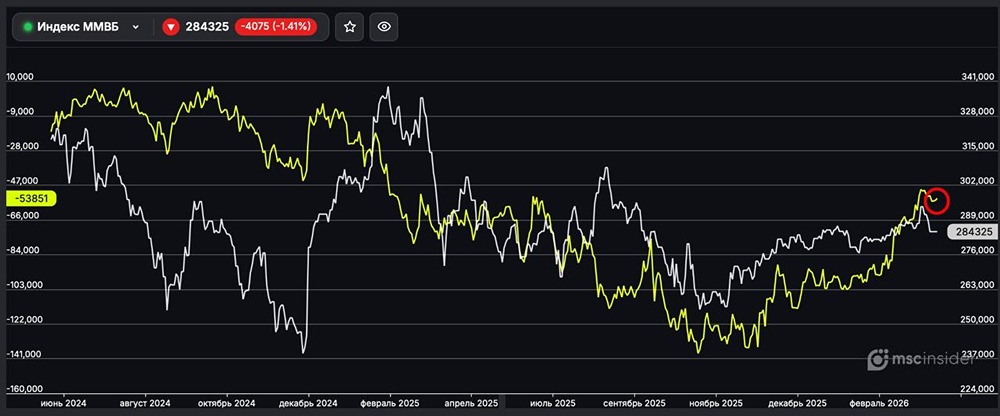
Task: Click the star favorite icon
Action: tap(349, 27)
